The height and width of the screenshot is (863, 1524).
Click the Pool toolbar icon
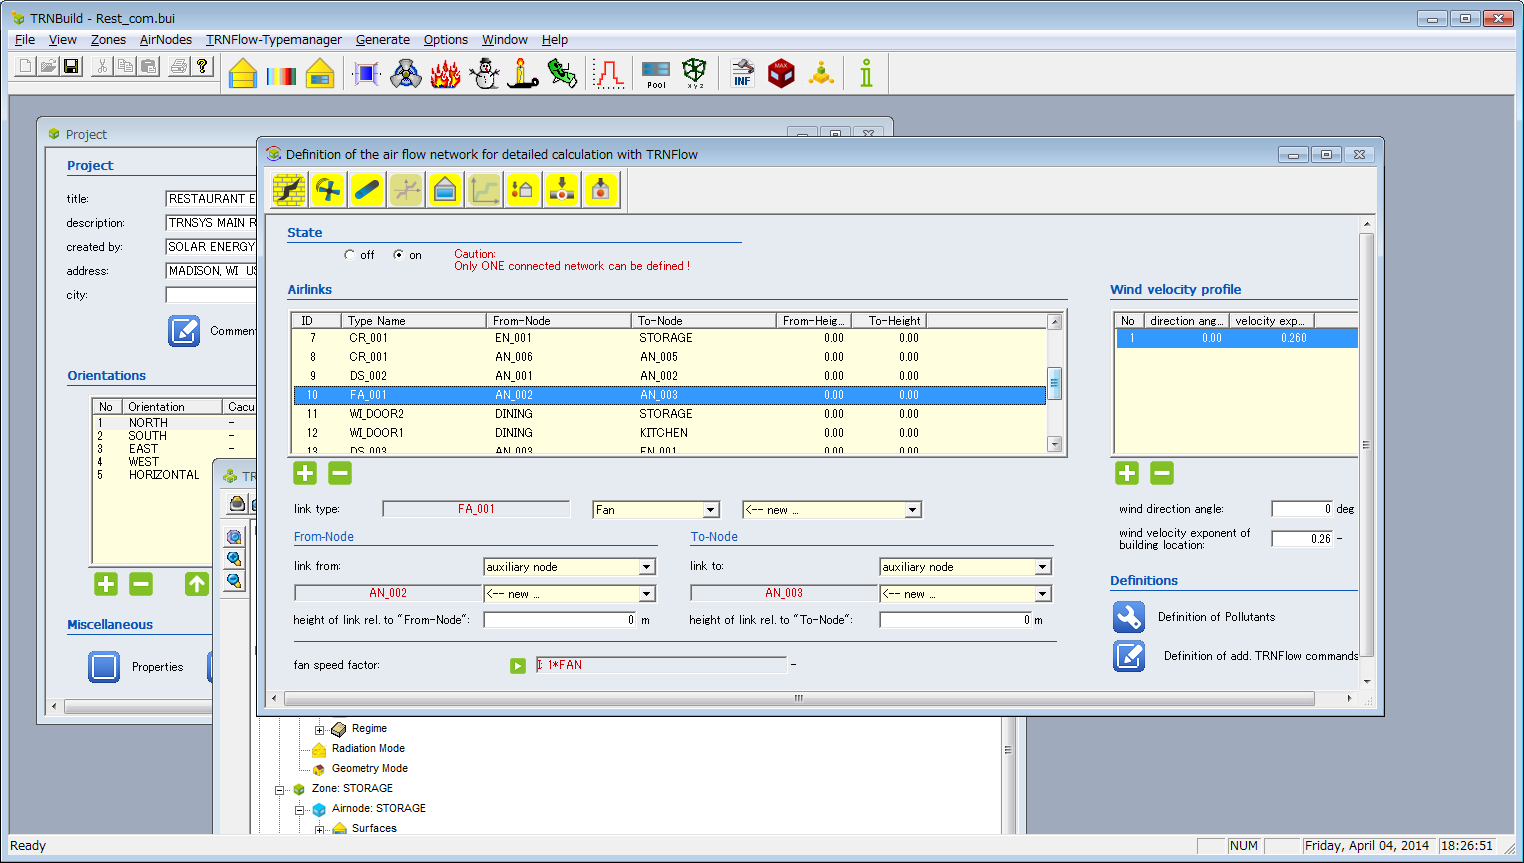pos(656,73)
